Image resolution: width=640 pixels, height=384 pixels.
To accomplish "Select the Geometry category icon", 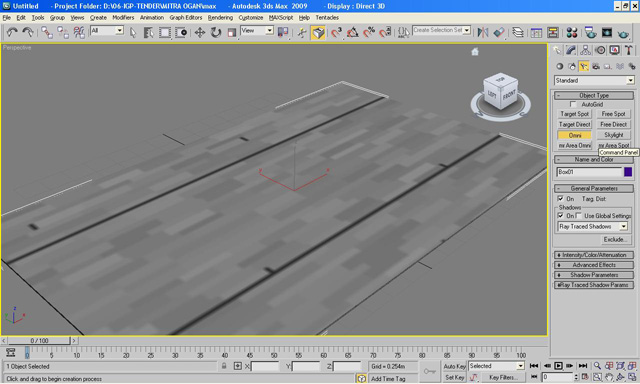I will [x=560, y=66].
